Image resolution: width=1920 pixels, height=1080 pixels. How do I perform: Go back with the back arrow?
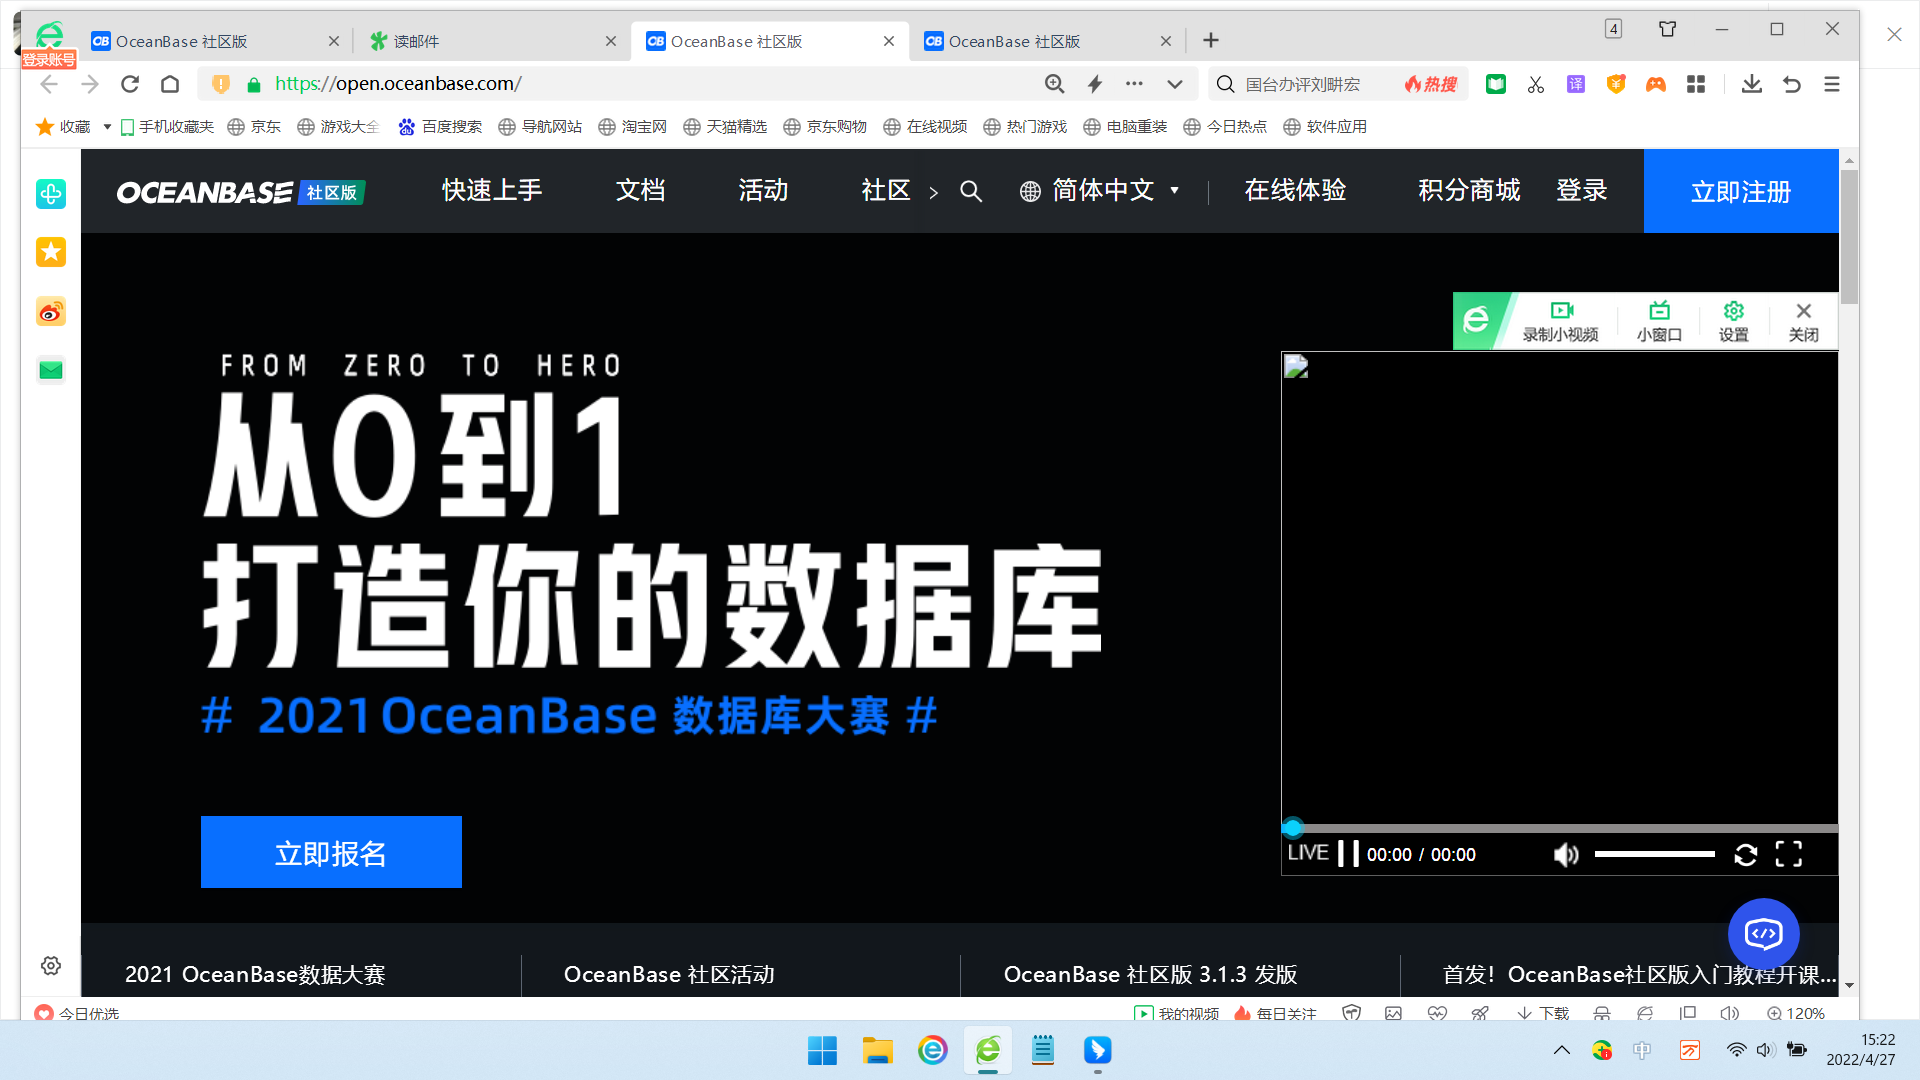[x=49, y=84]
